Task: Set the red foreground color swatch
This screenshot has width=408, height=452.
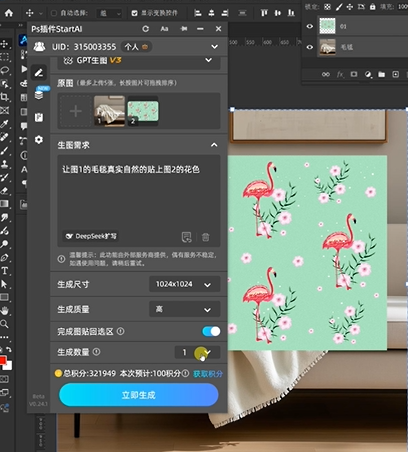Action: coord(3,361)
